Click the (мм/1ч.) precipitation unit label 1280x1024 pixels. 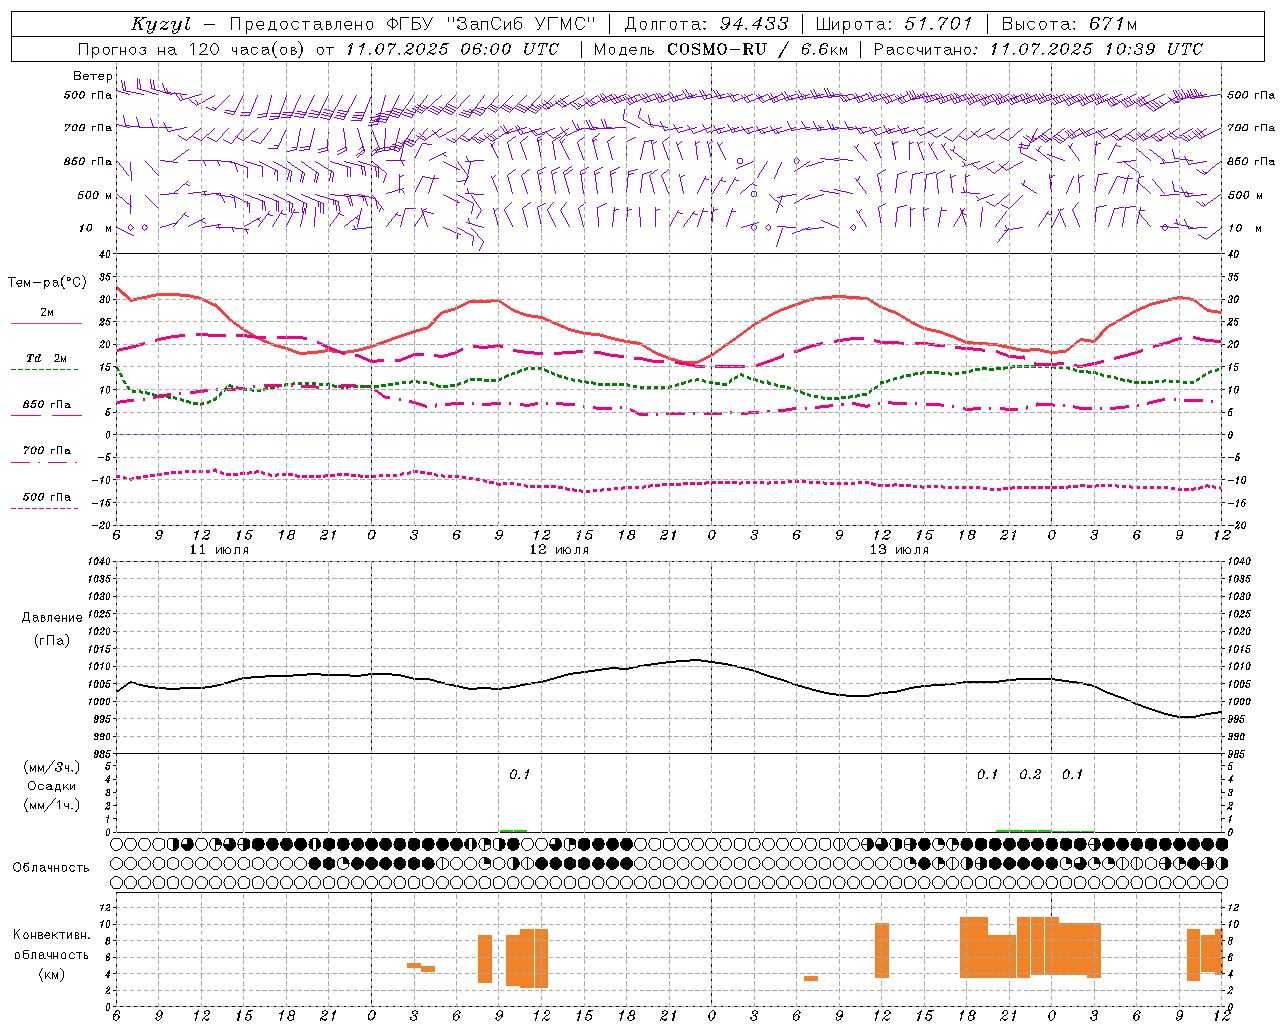(x=52, y=805)
